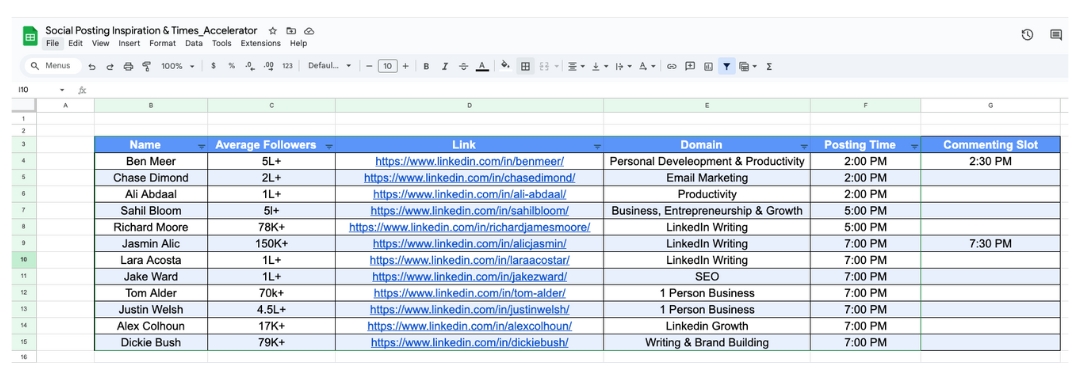Open the Google Sheets home icon
This screenshot has height=380, width=1080.
click(30, 36)
